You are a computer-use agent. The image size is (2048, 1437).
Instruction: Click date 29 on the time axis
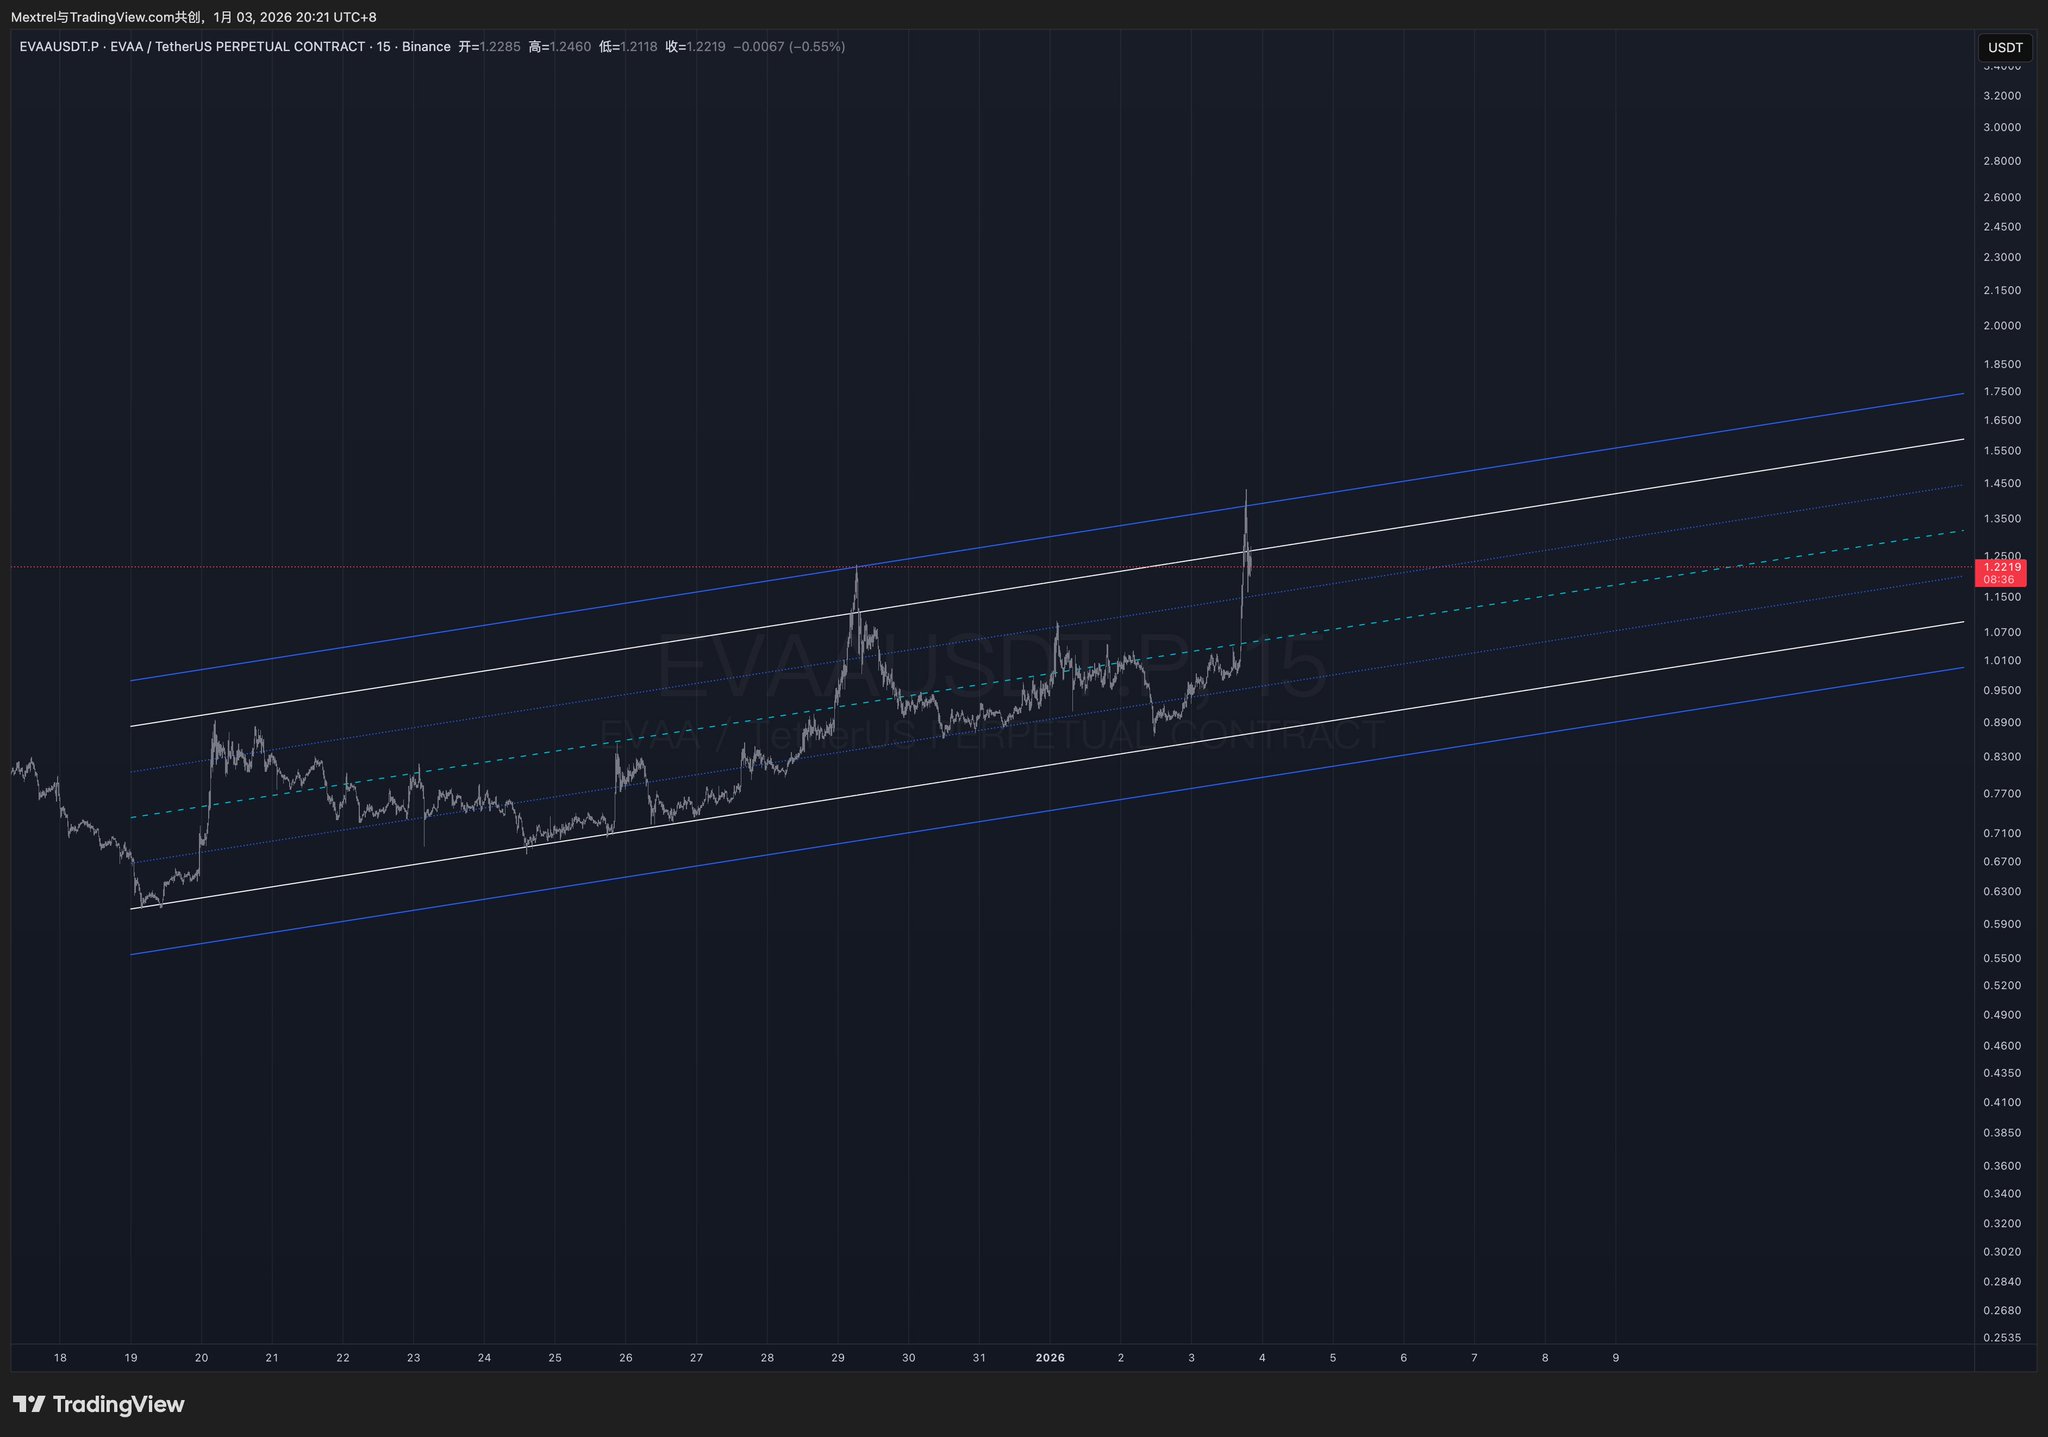click(837, 1358)
